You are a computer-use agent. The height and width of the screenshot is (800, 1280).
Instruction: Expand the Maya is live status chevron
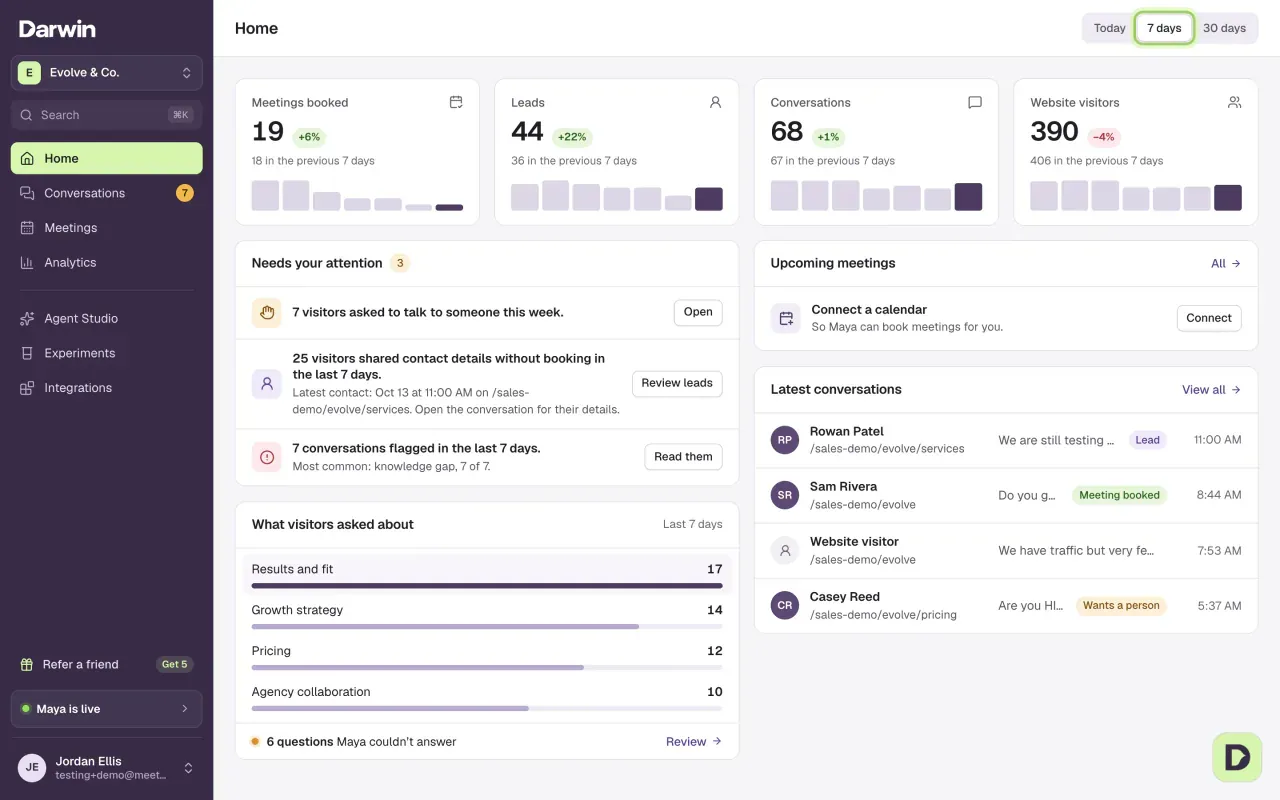point(184,709)
